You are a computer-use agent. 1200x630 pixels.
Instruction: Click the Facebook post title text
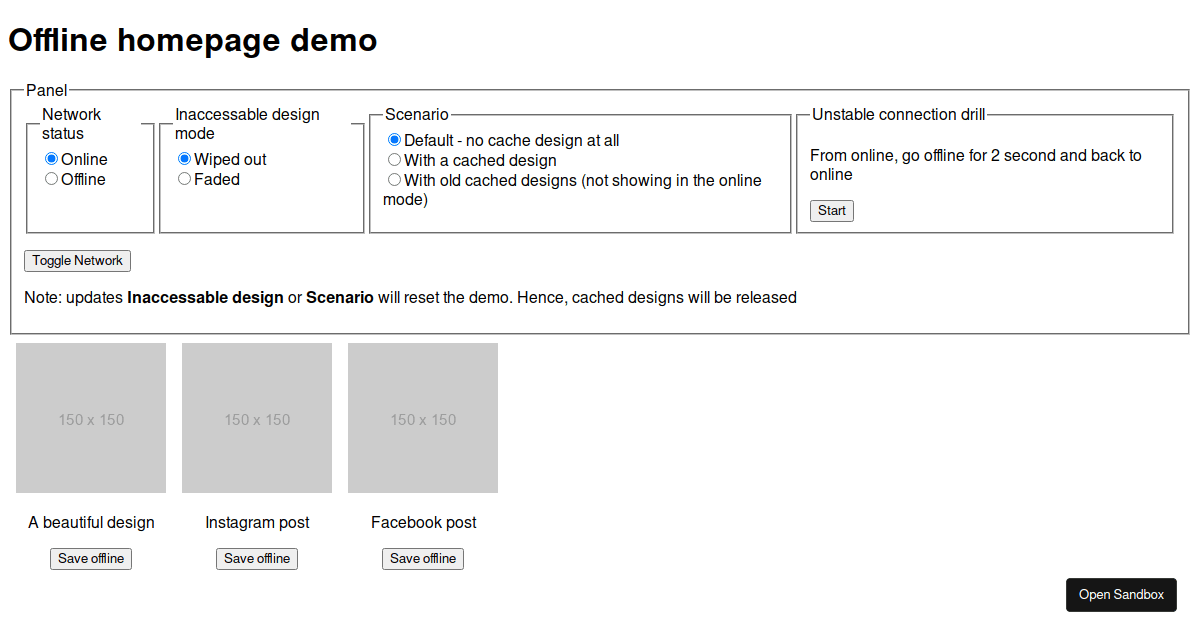click(423, 522)
